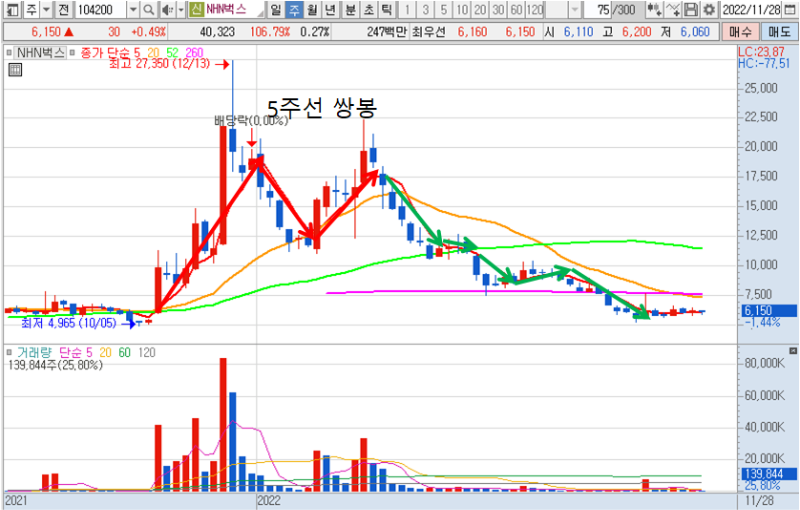Viewport: 800px width, 510px height.
Task: Click the 배당락(0,00%) dividend marker
Action: pyautogui.click(x=251, y=121)
